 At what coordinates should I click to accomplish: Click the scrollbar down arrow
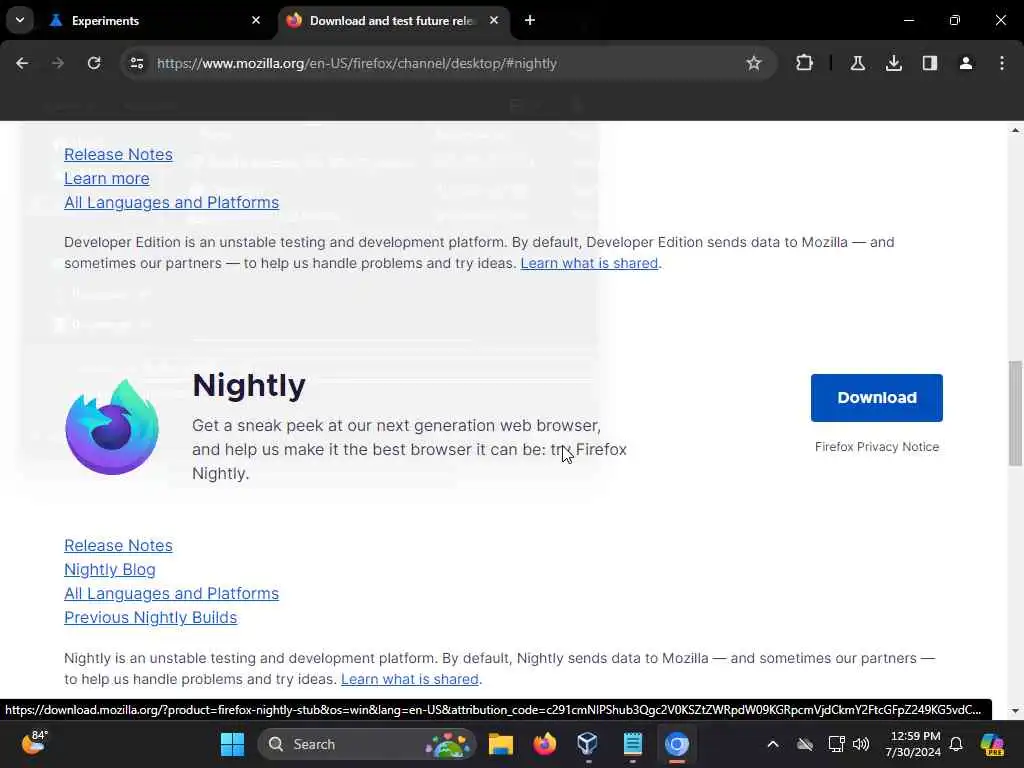click(1015, 711)
